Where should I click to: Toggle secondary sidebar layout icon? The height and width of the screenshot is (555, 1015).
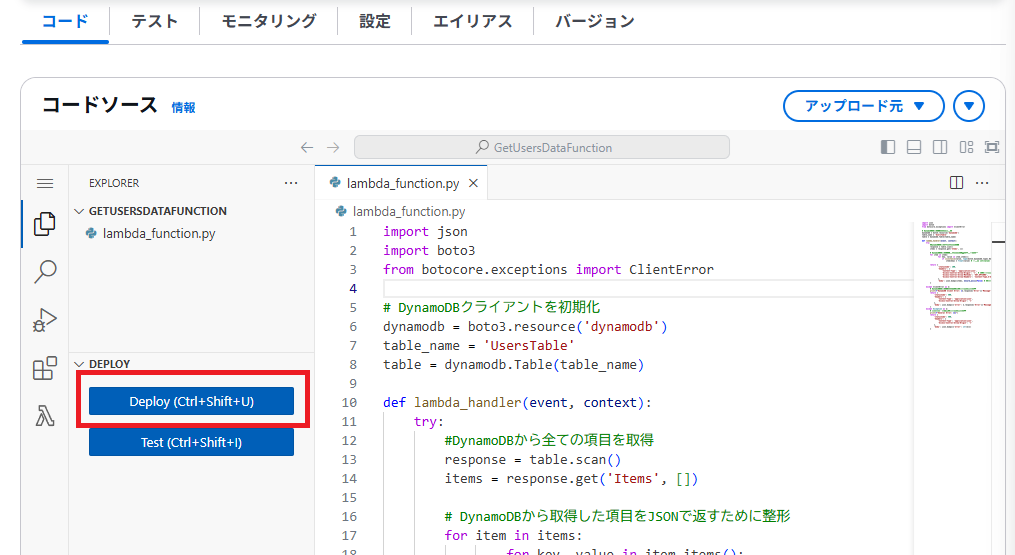coord(940,147)
